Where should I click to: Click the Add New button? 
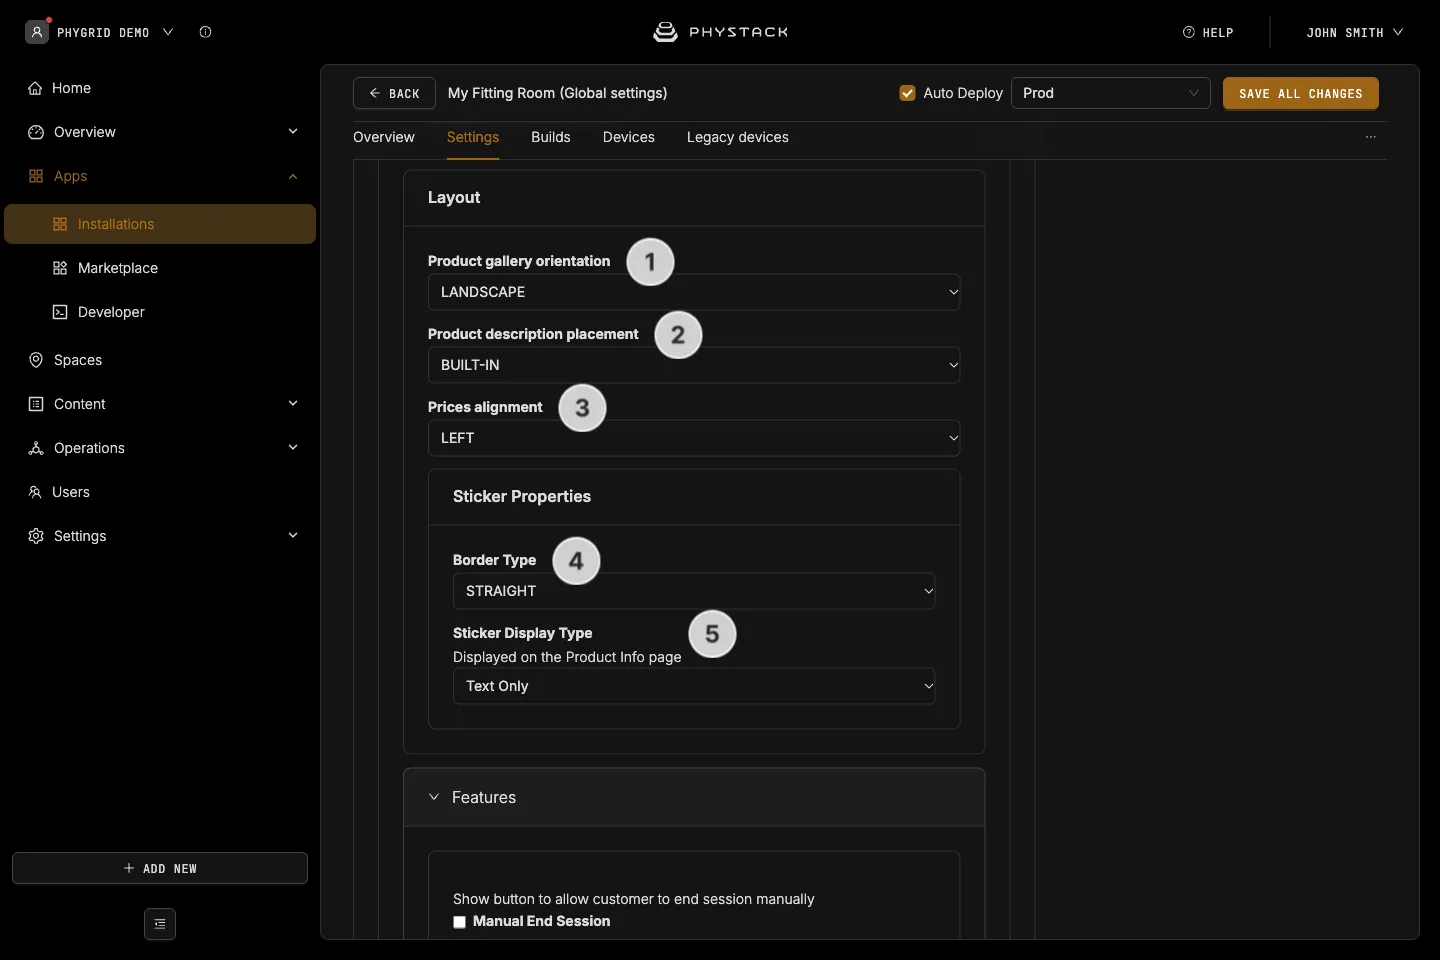click(x=160, y=868)
